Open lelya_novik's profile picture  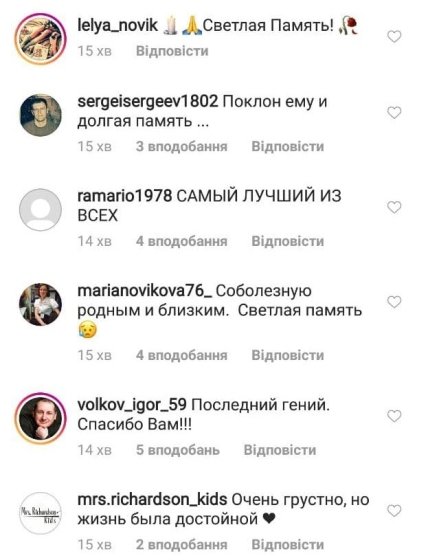click(40, 39)
